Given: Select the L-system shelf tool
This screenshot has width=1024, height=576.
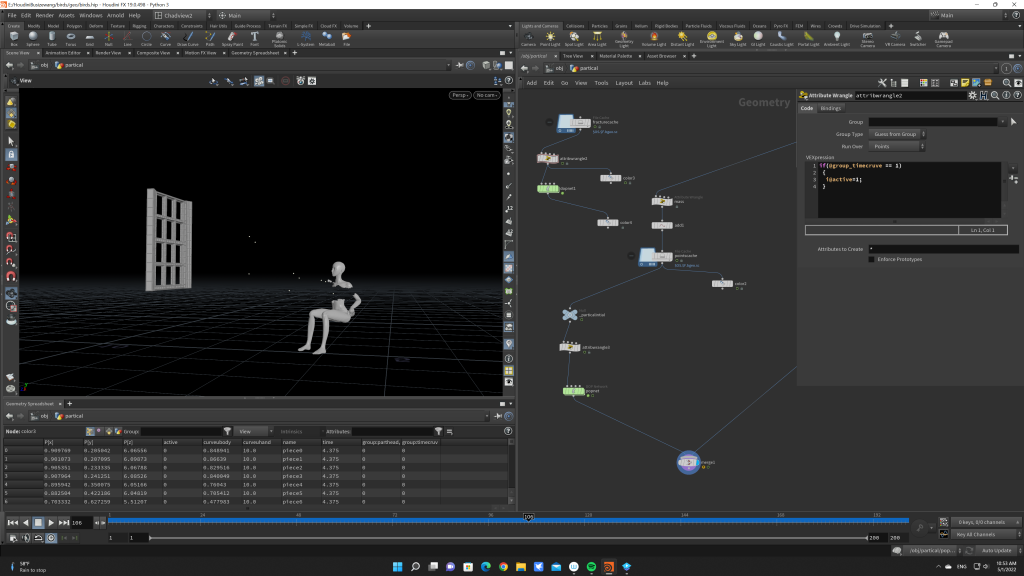Looking at the screenshot, I should click(306, 38).
